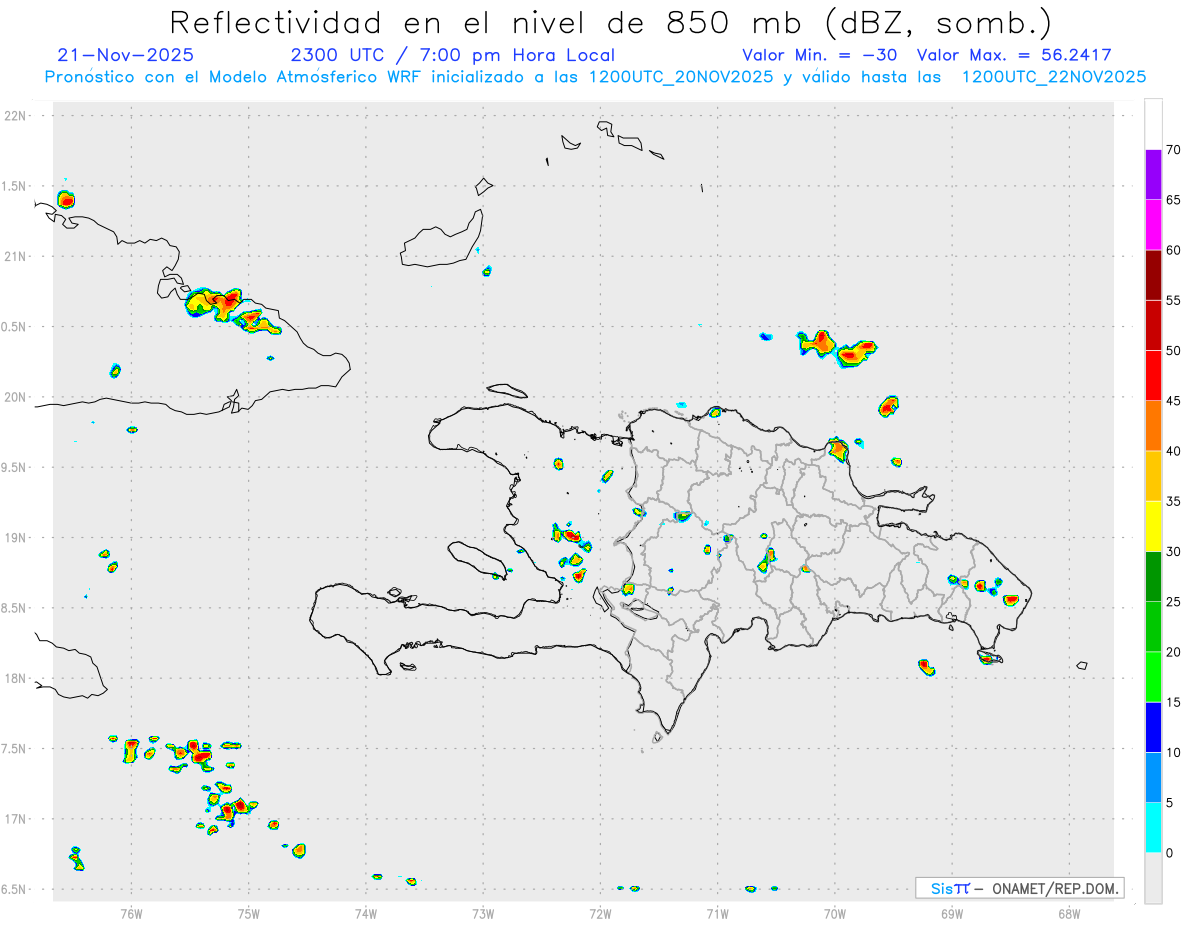Click the colorbar value label '40'
Screen dimensions: 1200x927
point(1174,451)
